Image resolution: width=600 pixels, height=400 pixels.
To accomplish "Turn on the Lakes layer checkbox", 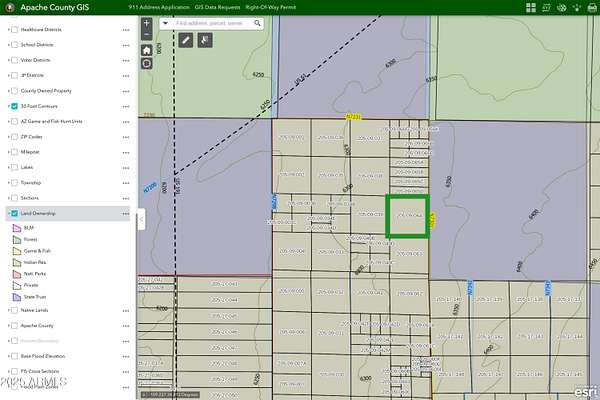I will 14,167.
